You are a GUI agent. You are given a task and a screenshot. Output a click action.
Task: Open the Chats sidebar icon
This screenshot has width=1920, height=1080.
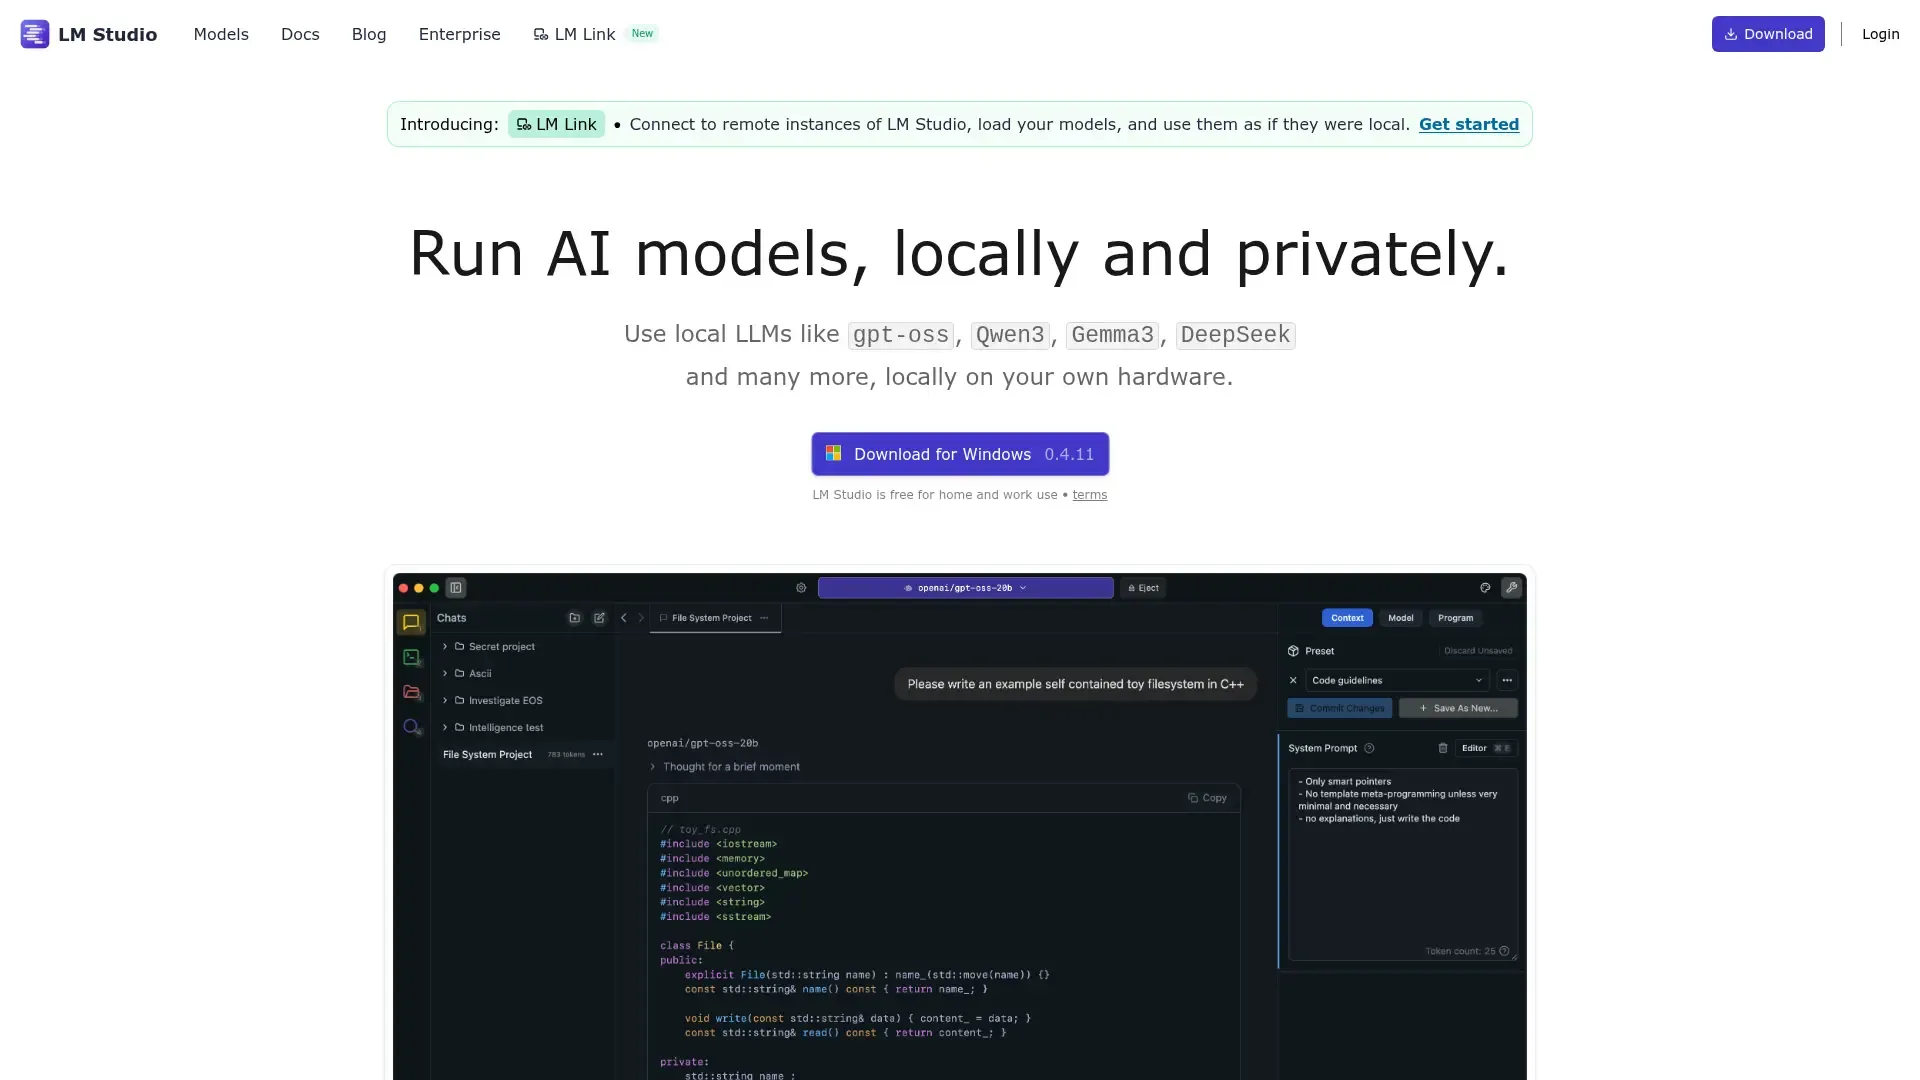411,622
